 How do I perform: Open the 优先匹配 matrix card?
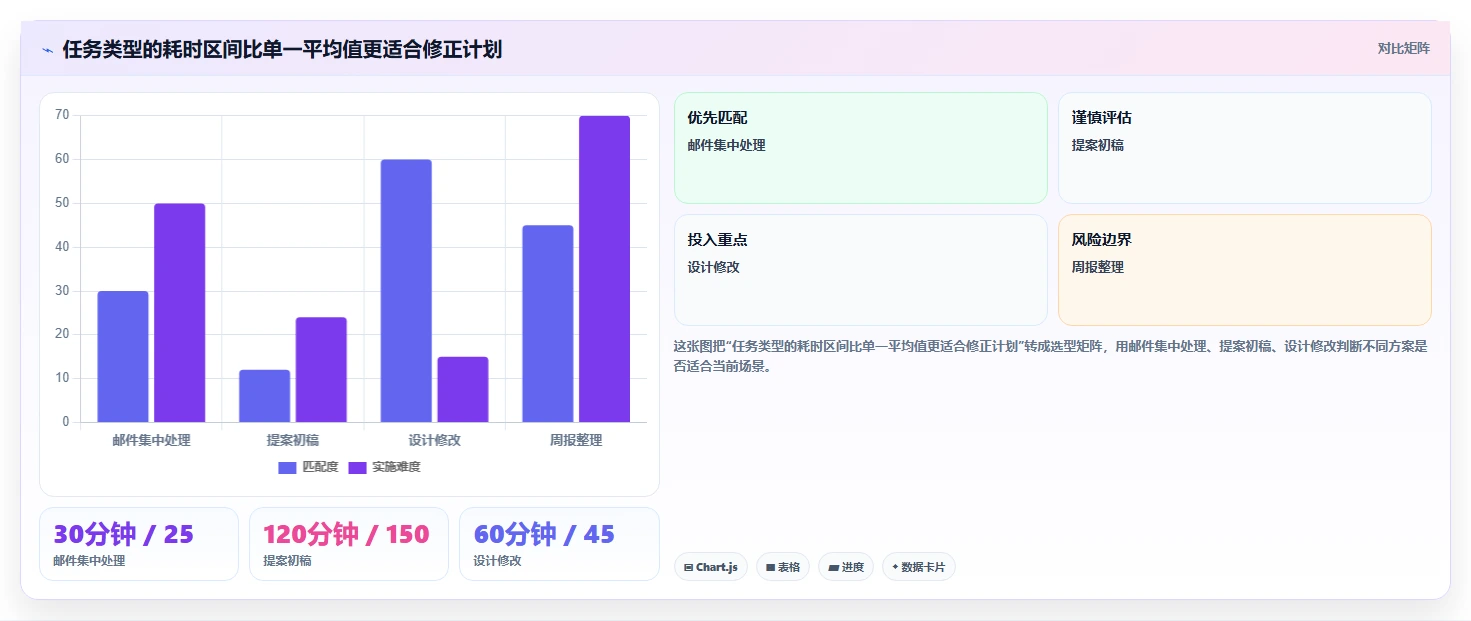pos(861,148)
